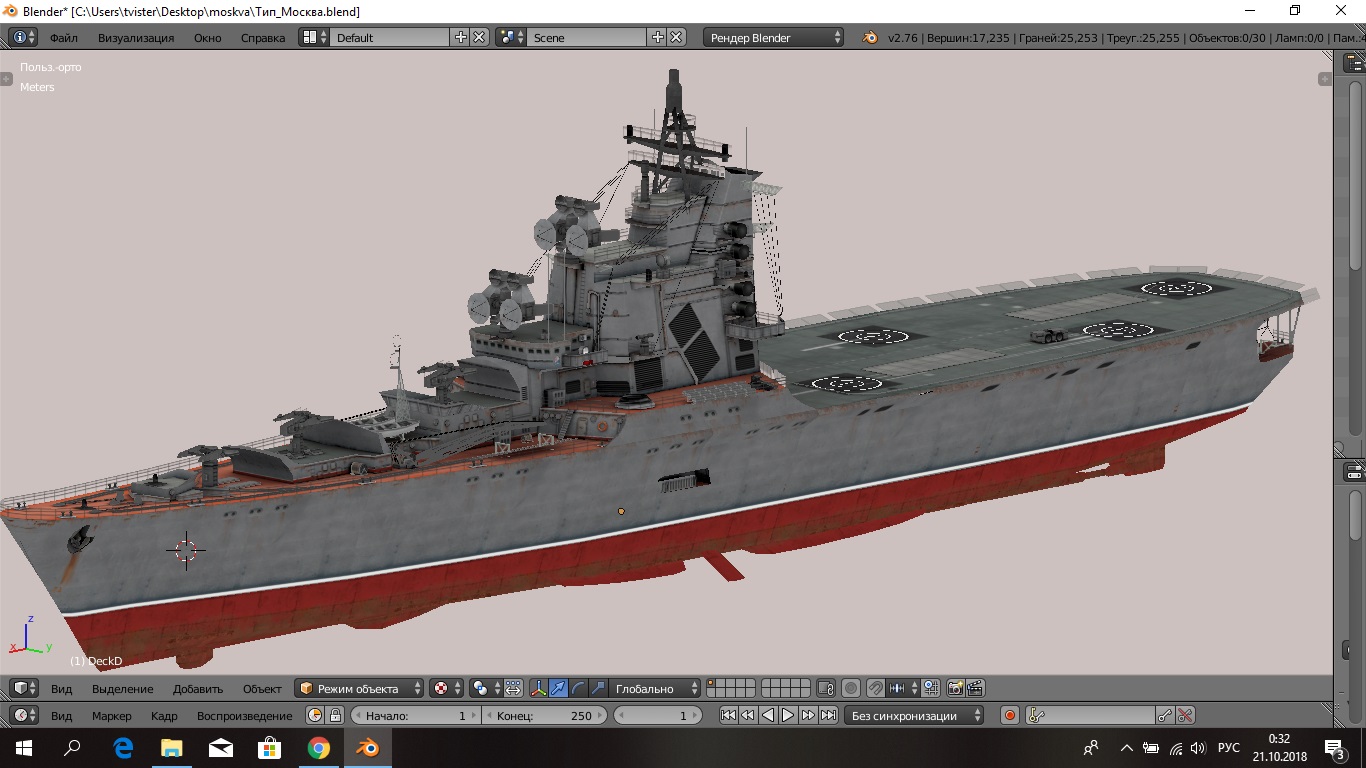Toggle manipulate center points icon
Viewport: 1366px width, 768px height.
(x=513, y=689)
